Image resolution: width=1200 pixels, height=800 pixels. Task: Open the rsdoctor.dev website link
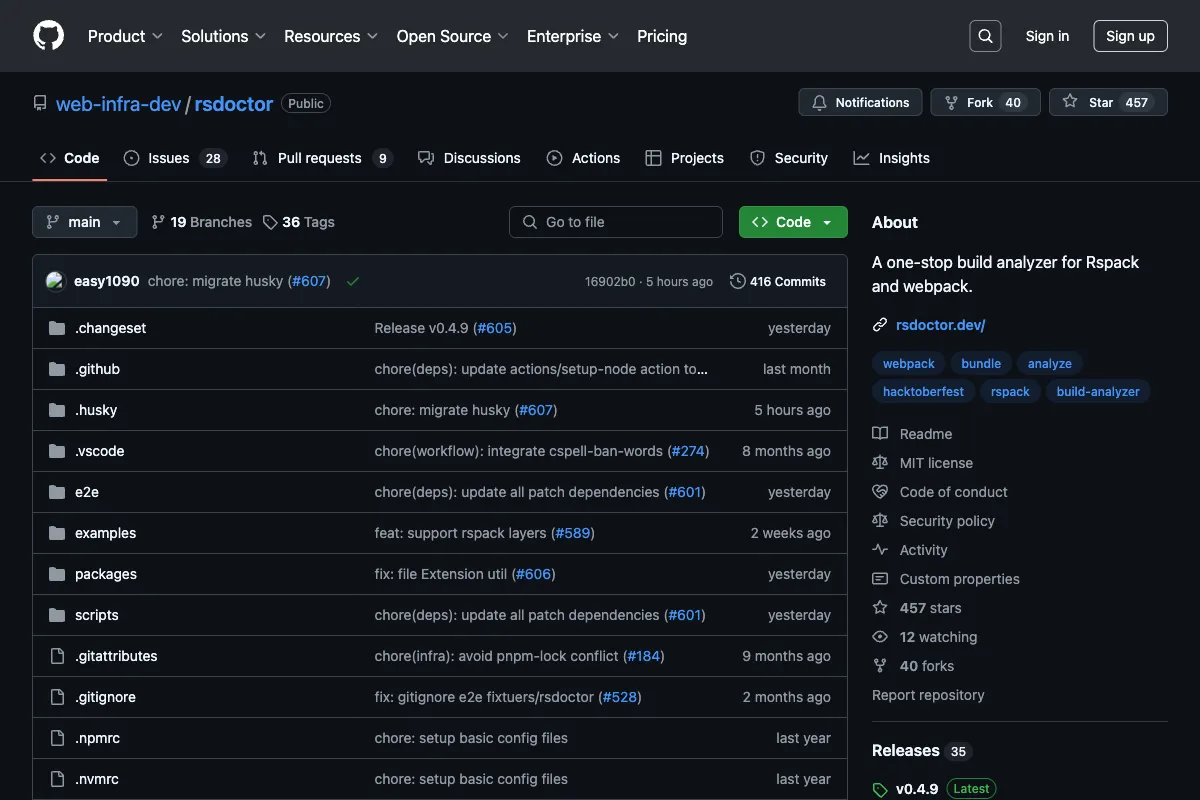pos(941,325)
